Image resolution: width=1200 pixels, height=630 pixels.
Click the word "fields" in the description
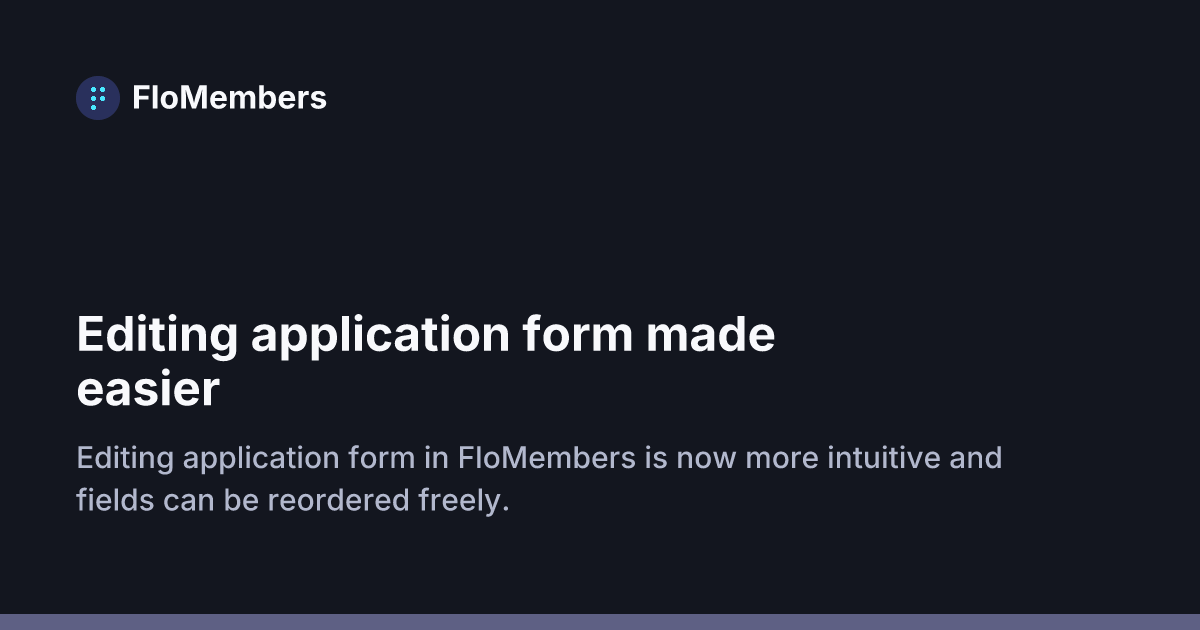115,501
